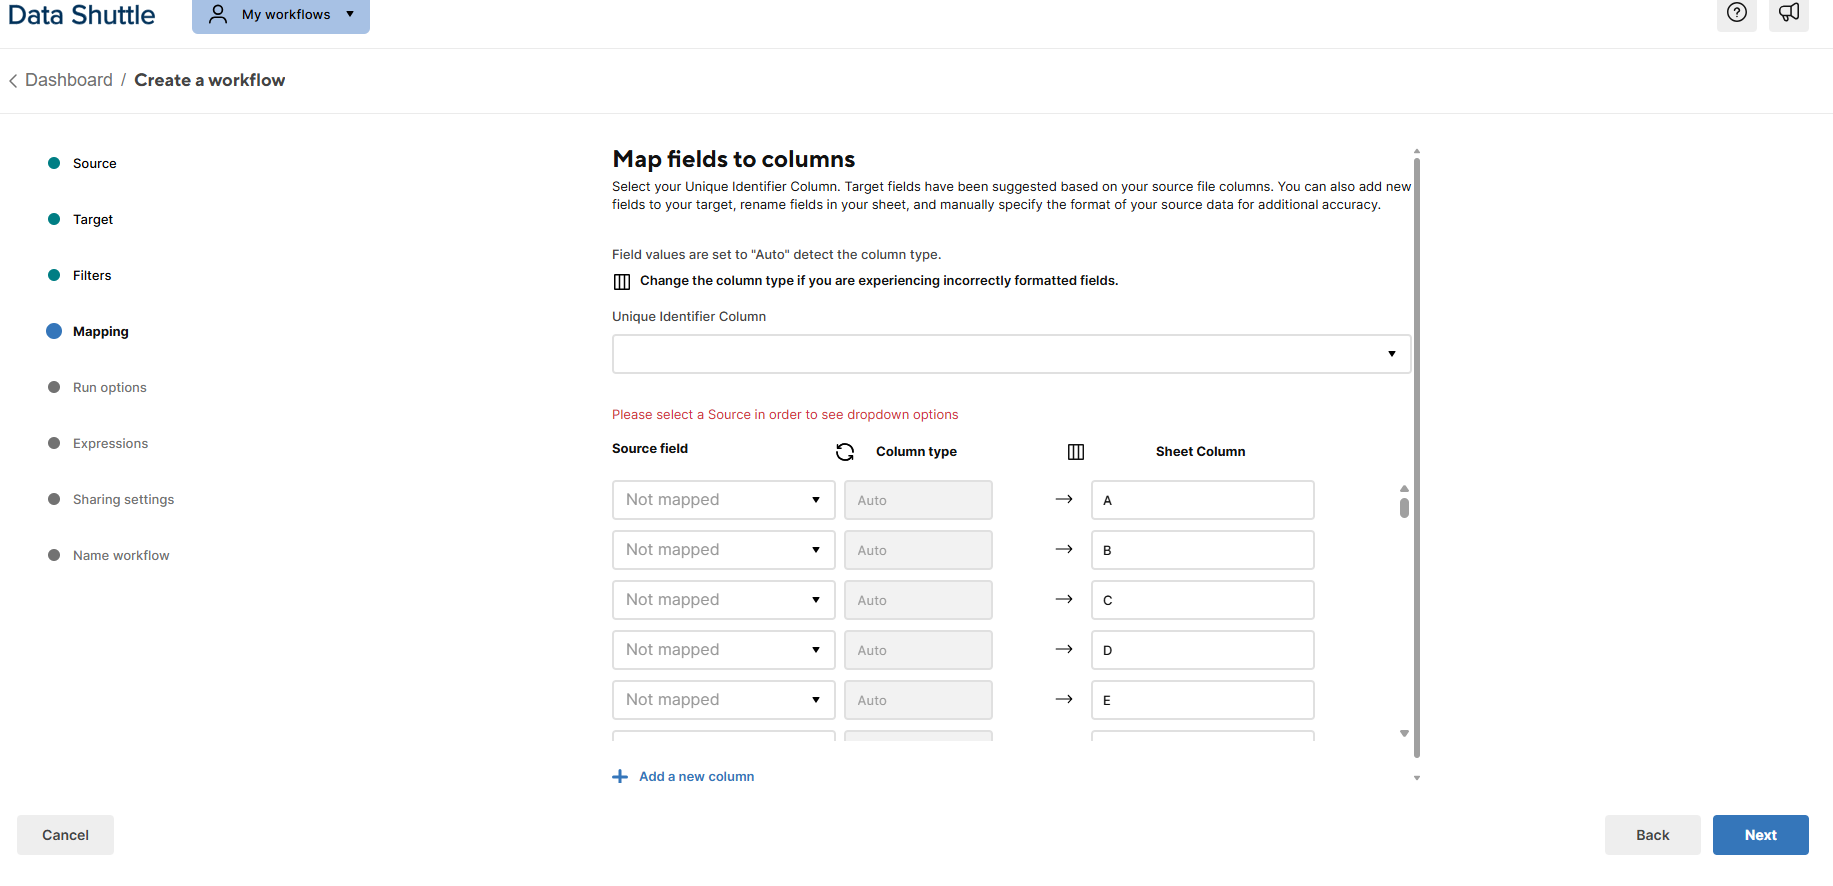Jump to the Run options step
Screen dimensions: 1833x886
[x=109, y=388]
